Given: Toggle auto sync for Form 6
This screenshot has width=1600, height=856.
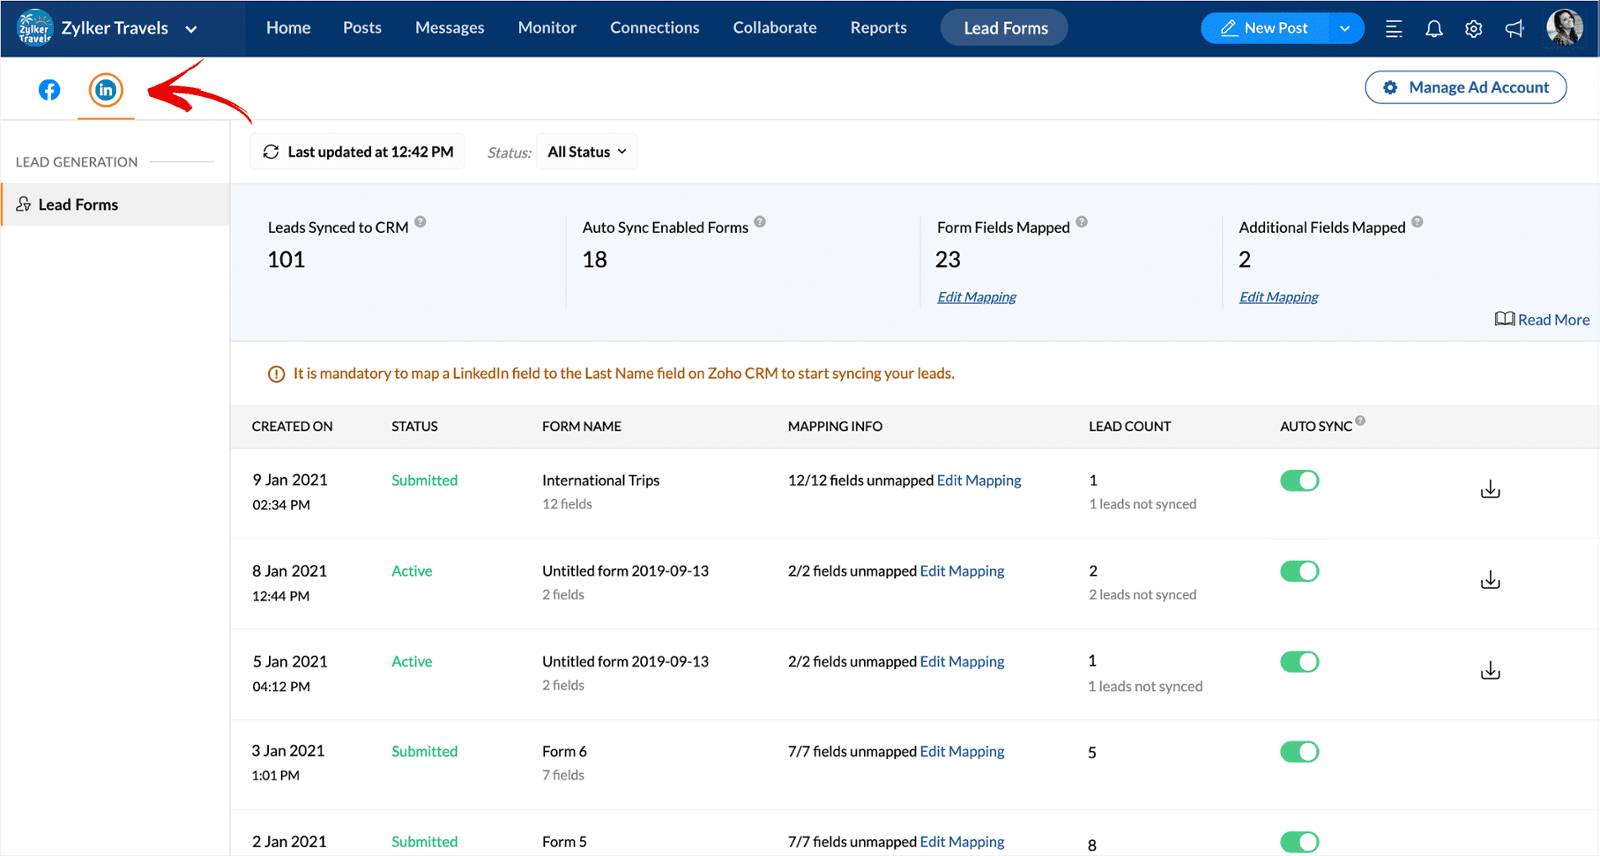Looking at the screenshot, I should point(1299,752).
